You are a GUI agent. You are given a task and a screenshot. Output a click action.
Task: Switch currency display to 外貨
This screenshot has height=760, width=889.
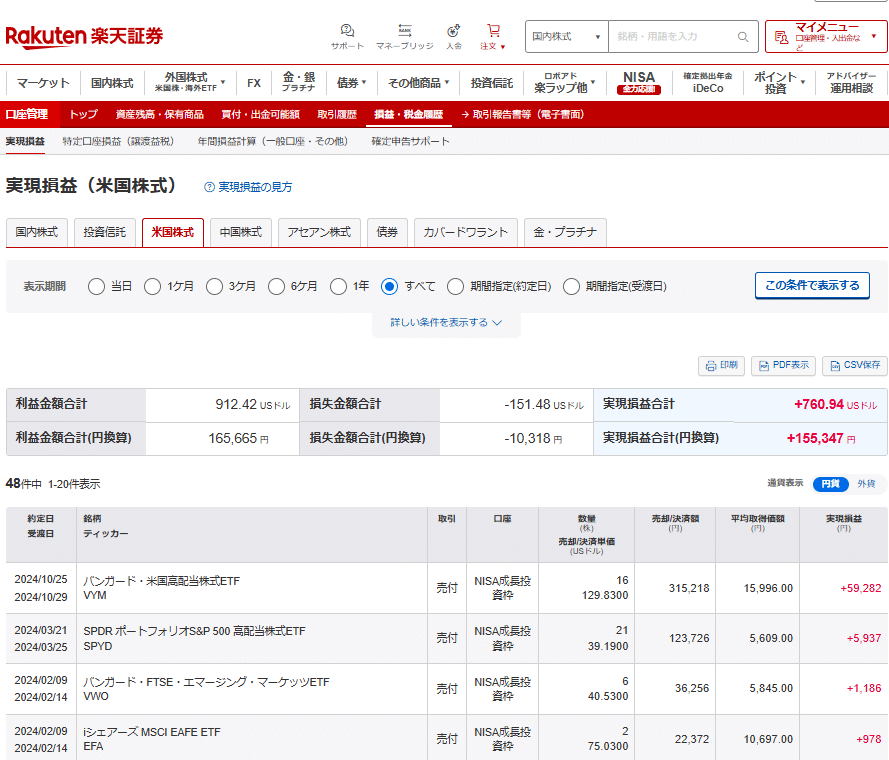(865, 484)
